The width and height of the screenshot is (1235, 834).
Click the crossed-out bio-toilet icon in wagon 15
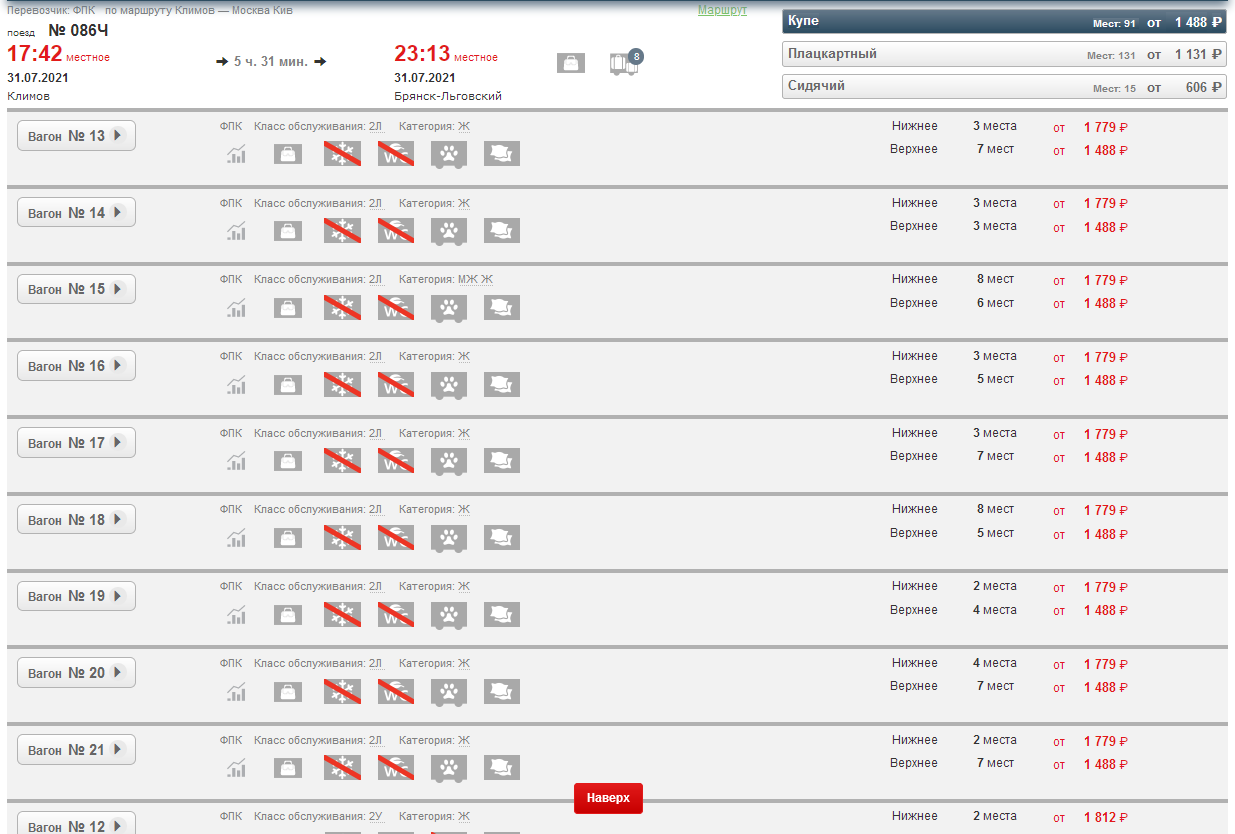pos(396,308)
